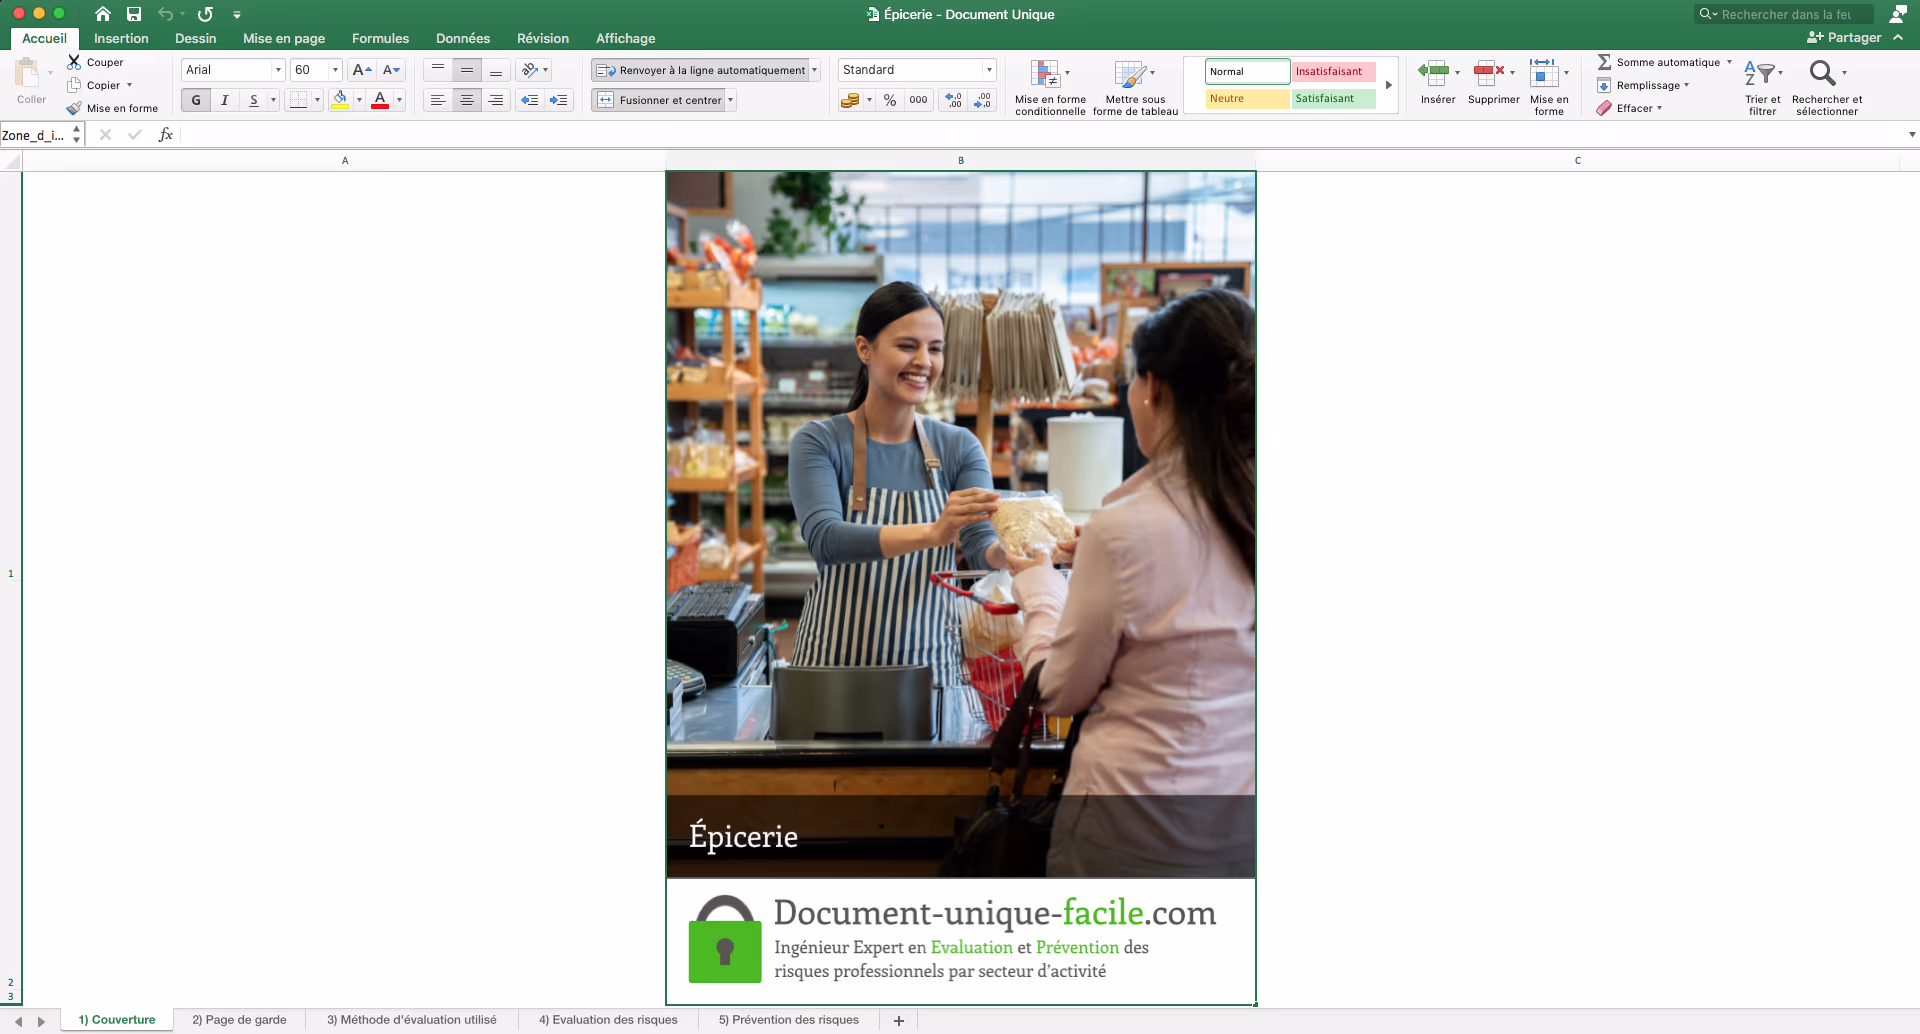Increase font size with the big A
1920x1034 pixels.
click(362, 70)
